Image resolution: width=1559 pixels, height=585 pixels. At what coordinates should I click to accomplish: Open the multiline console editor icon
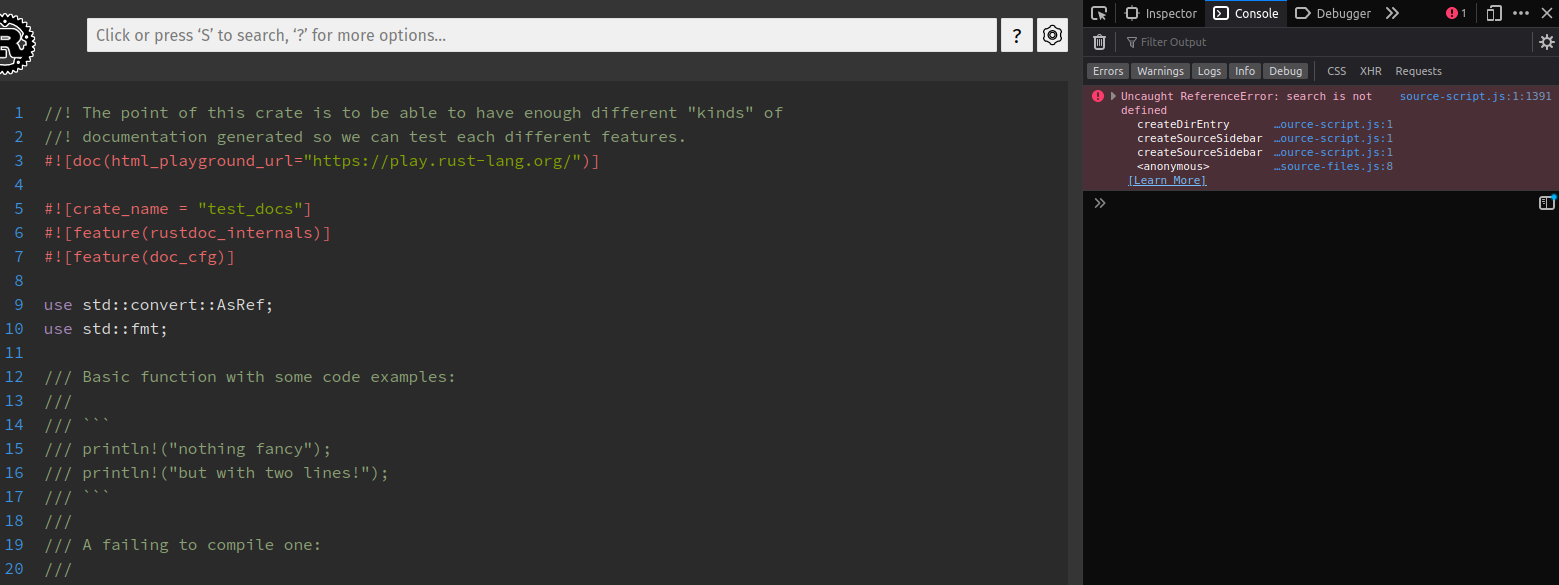(1545, 202)
